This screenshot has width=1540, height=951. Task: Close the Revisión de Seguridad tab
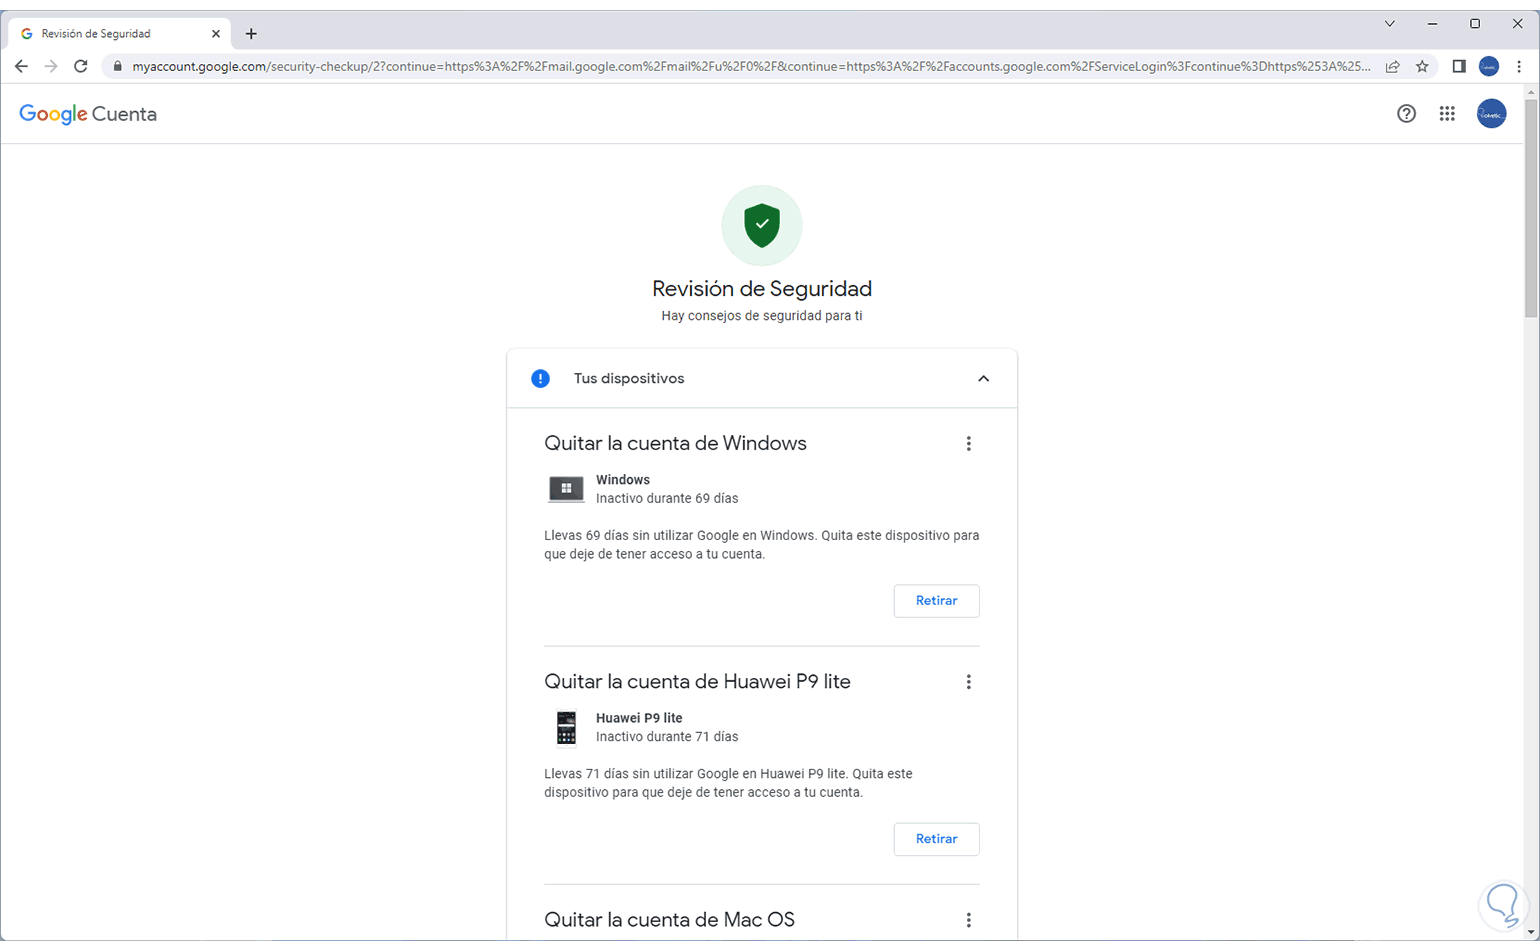coord(216,34)
